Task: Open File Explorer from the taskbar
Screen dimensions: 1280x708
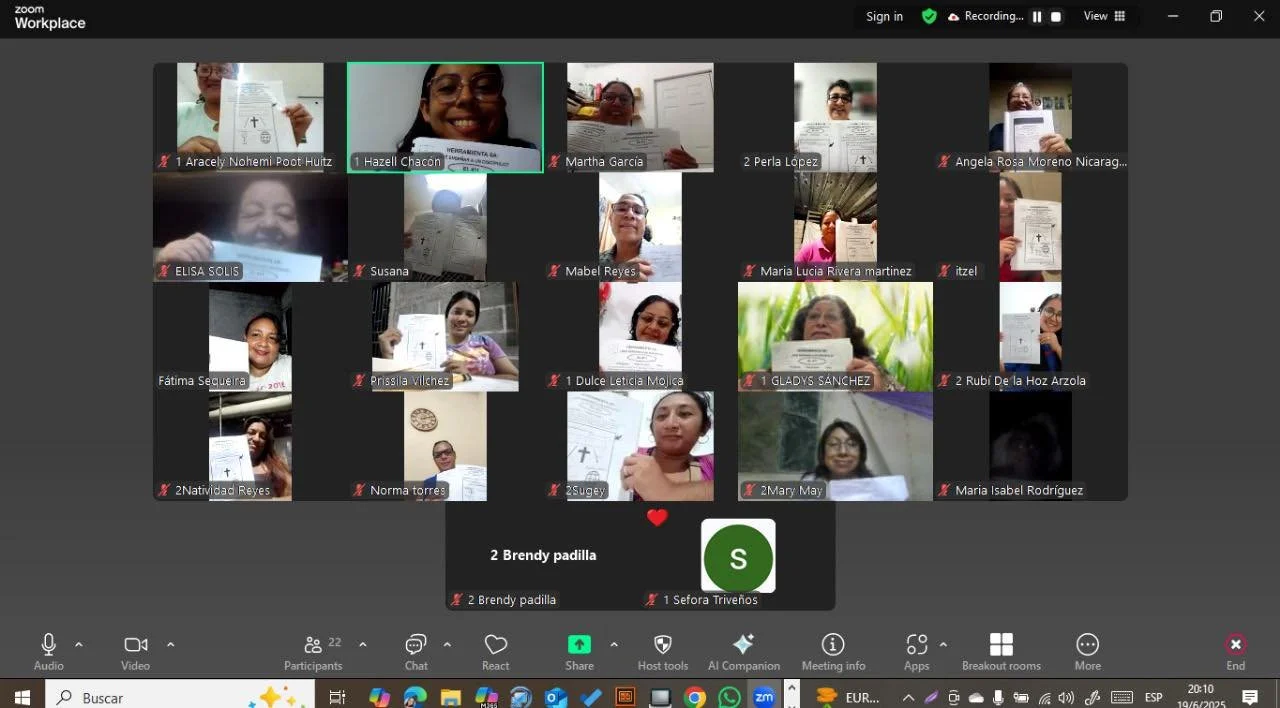Action: point(450,697)
